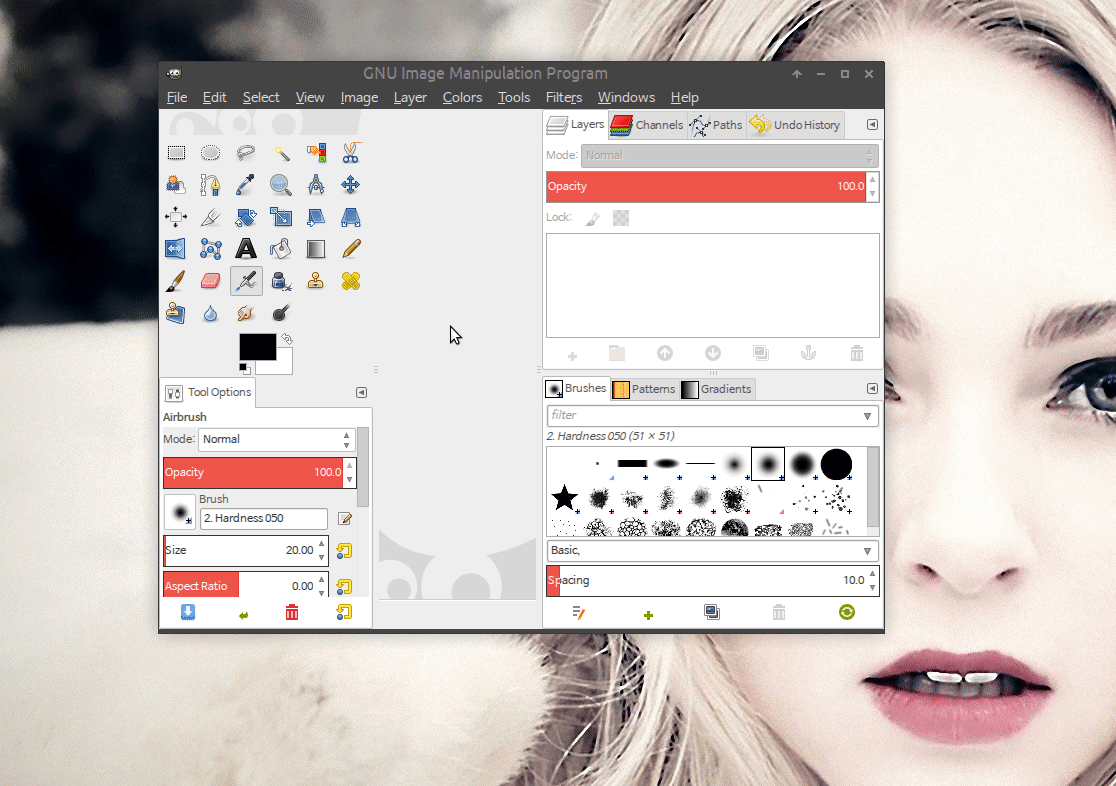
Task: Switch to the Patterns tab
Action: coord(644,389)
